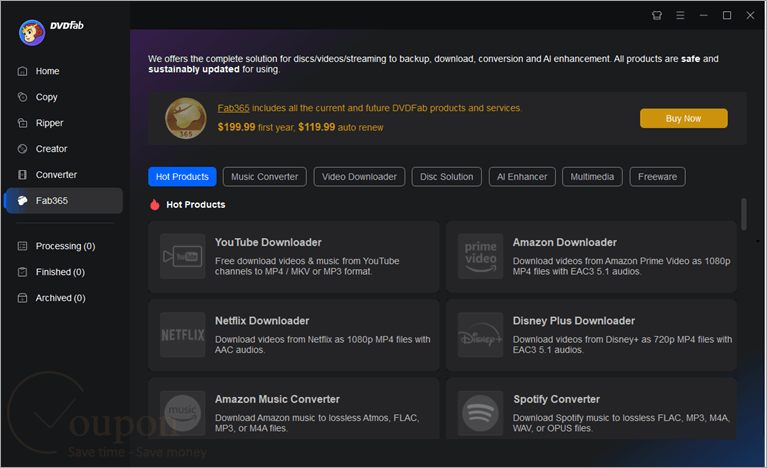The width and height of the screenshot is (767, 468).
Task: Minimize the DVDFab window
Action: point(703,16)
